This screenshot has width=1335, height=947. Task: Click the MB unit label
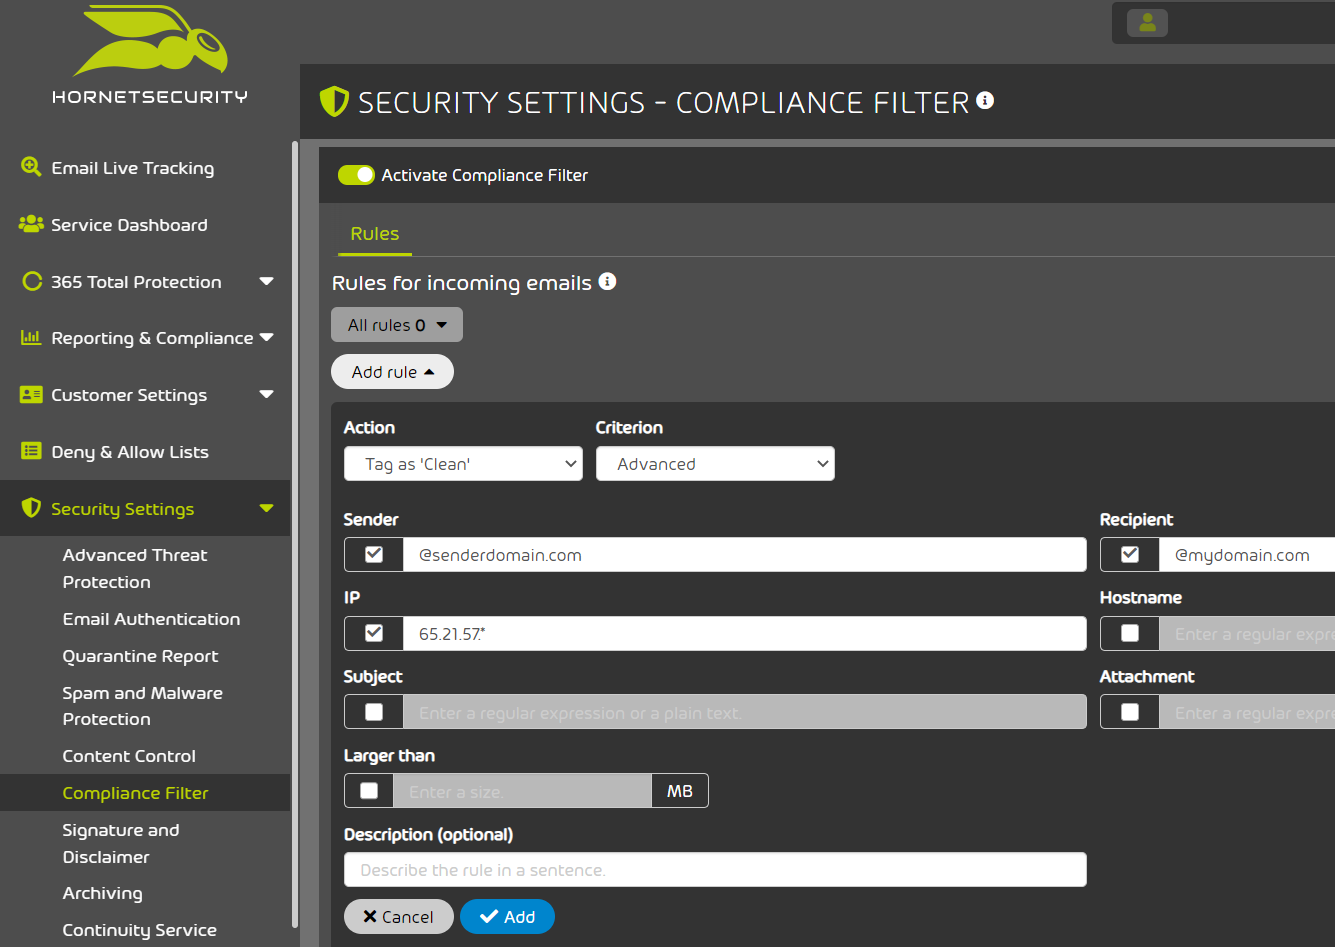tap(680, 791)
